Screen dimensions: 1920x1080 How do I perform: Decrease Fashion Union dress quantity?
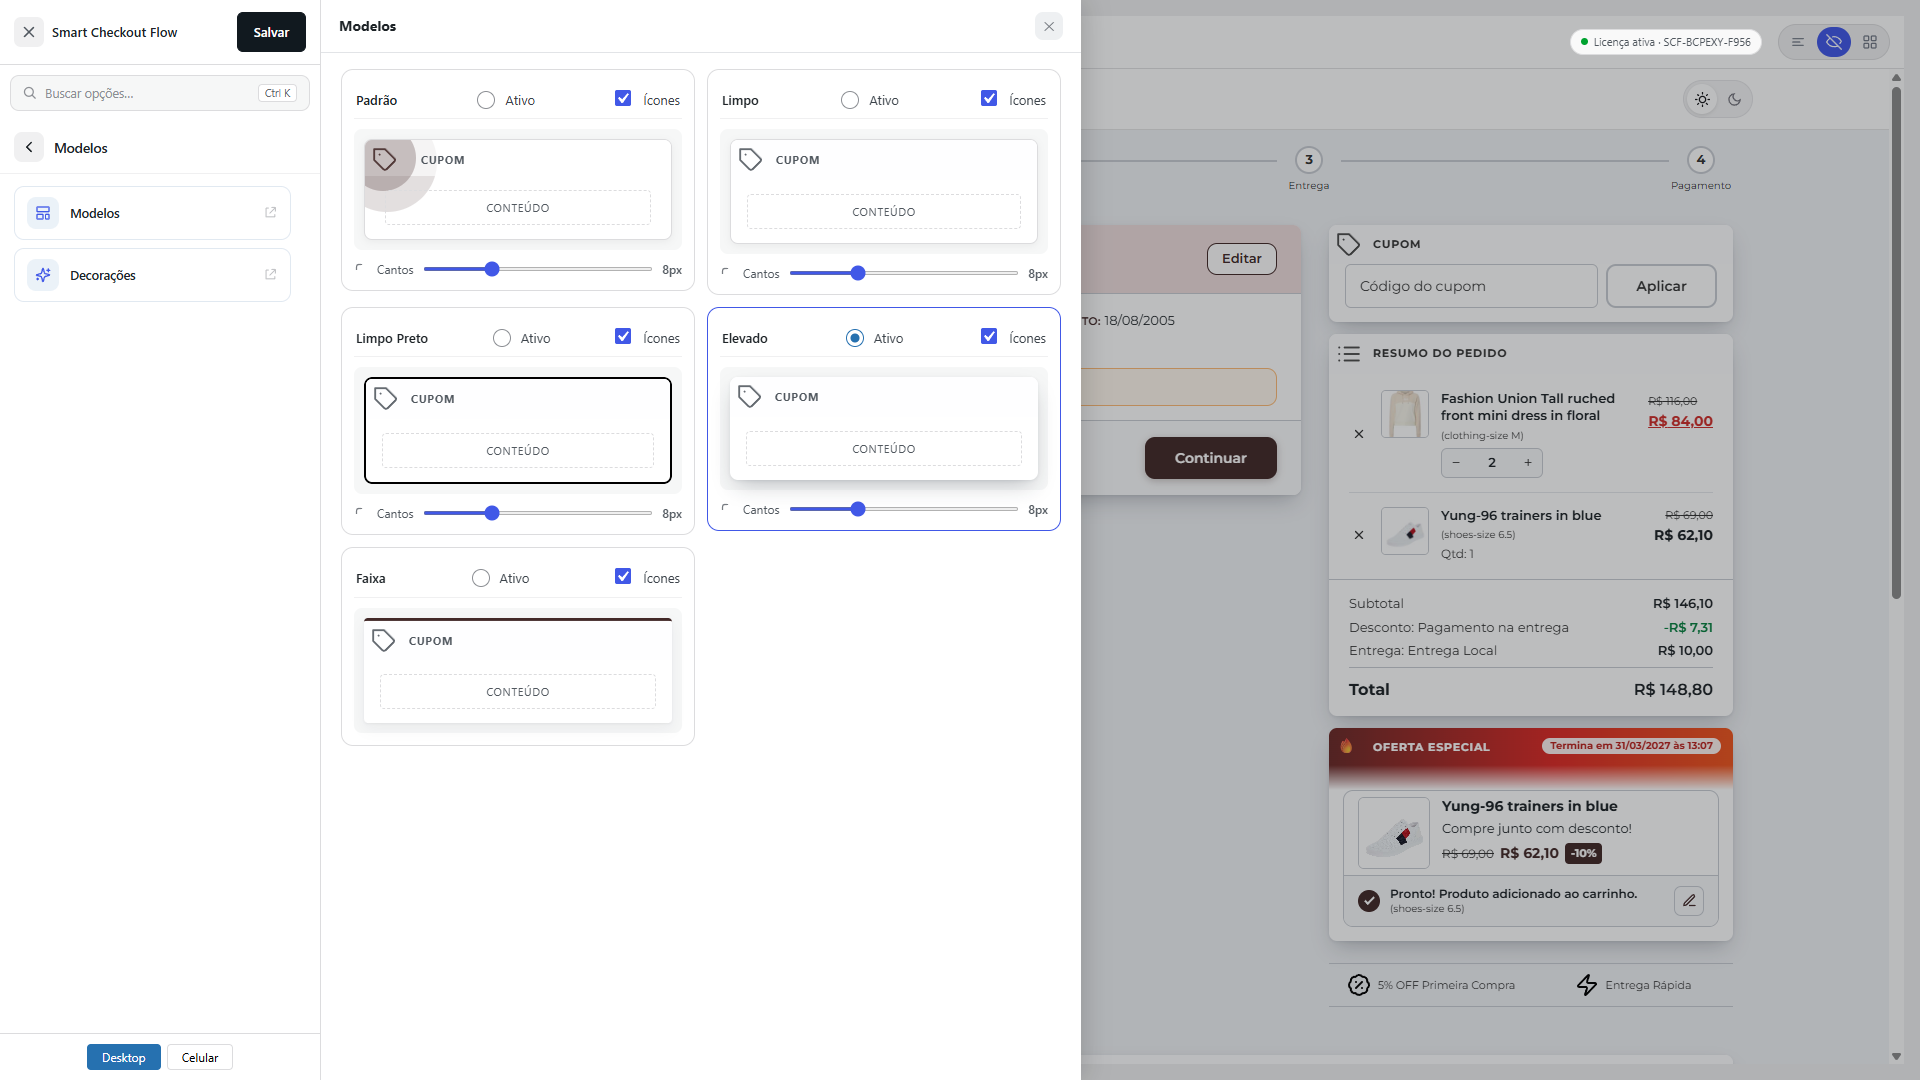click(x=1456, y=463)
